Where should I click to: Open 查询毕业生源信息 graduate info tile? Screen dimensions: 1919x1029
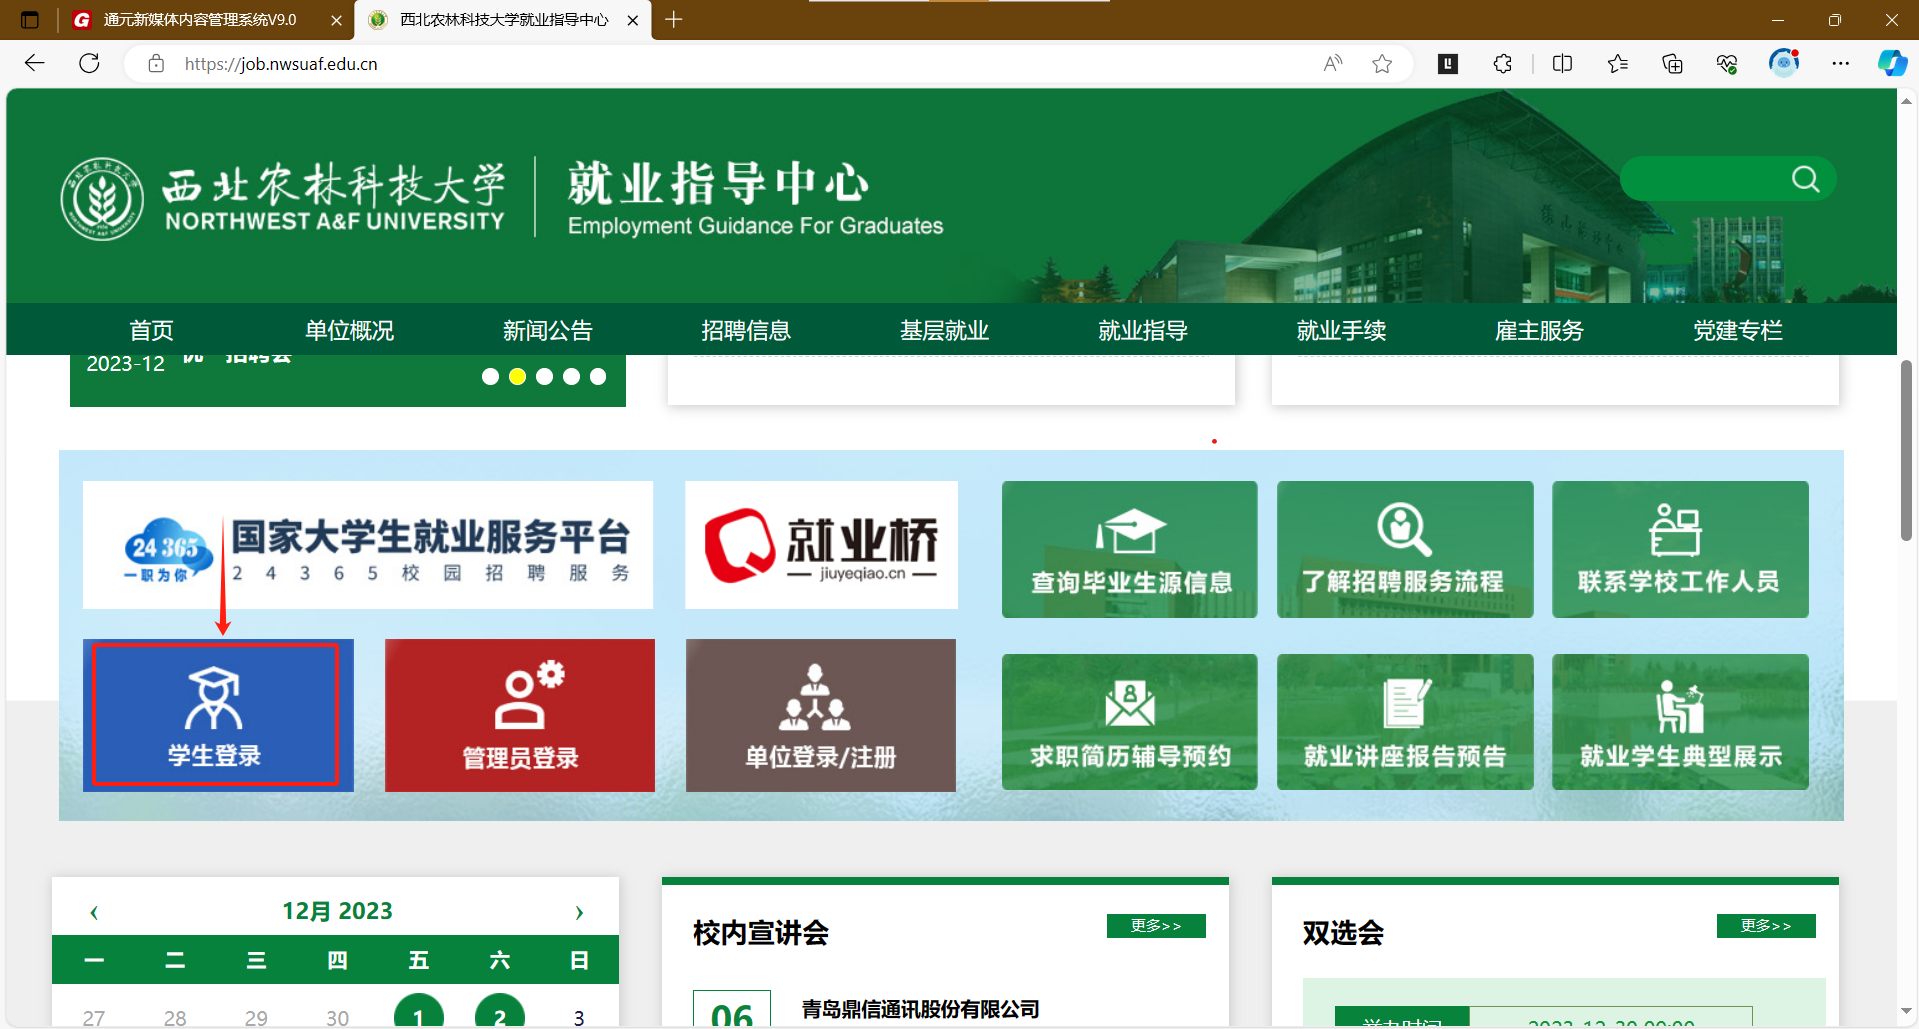pyautogui.click(x=1129, y=549)
